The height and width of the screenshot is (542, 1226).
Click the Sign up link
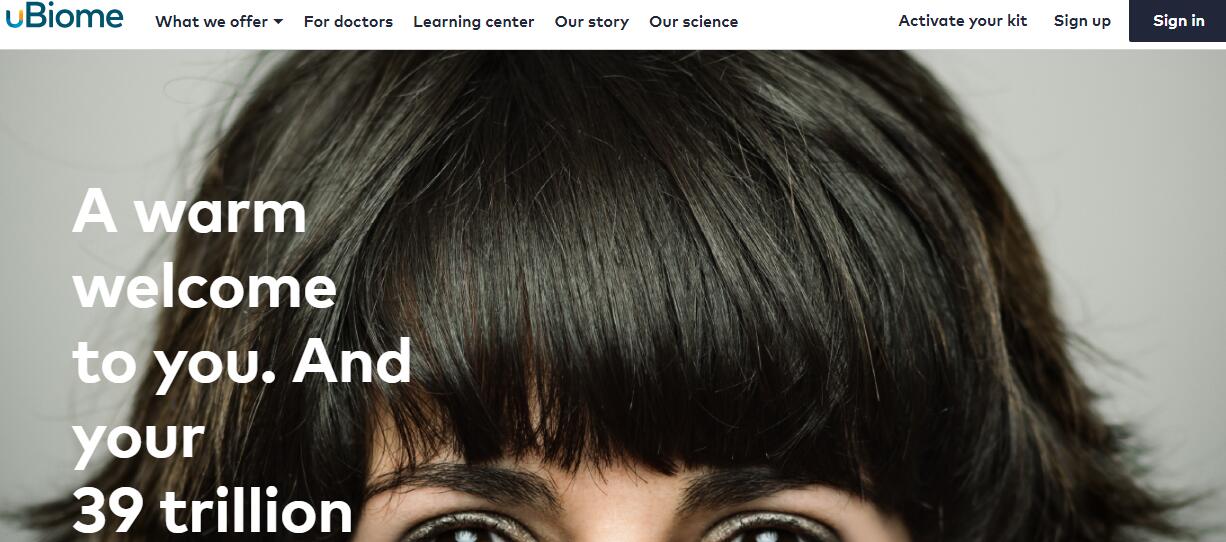(1082, 20)
